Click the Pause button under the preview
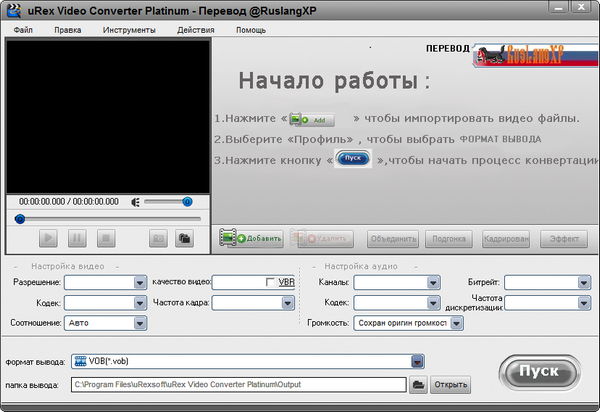The image size is (600, 412). [x=77, y=238]
